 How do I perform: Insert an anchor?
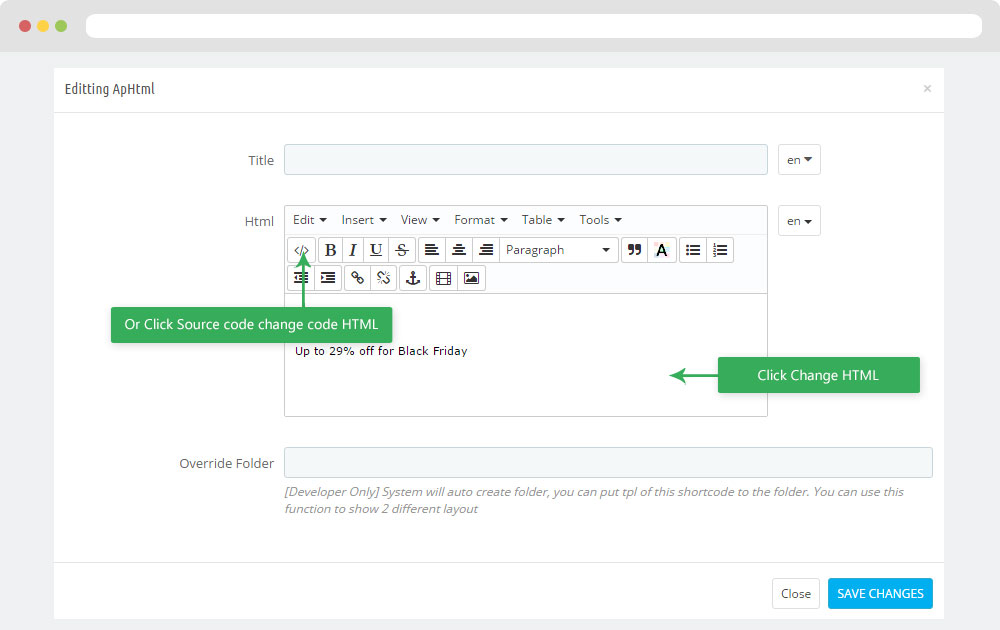pos(413,278)
